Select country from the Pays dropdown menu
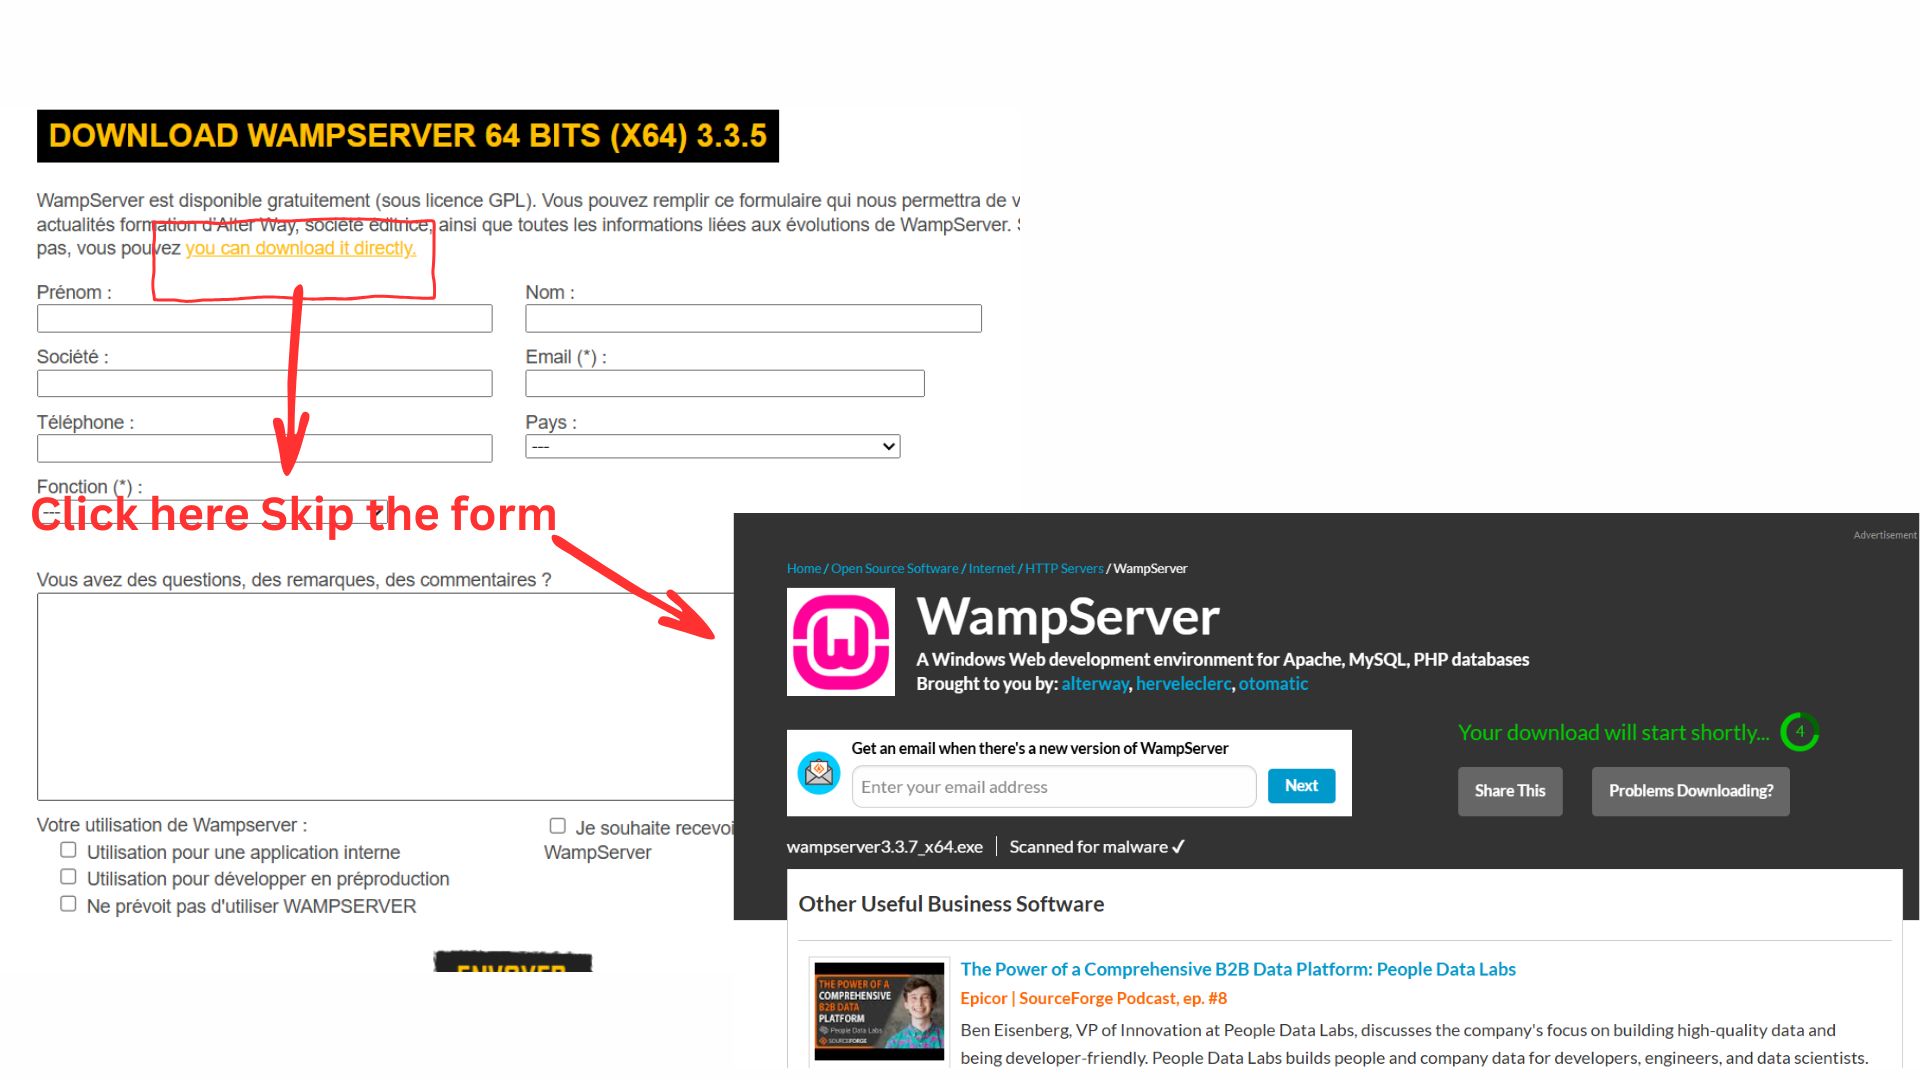1920x1080 pixels. 712,447
